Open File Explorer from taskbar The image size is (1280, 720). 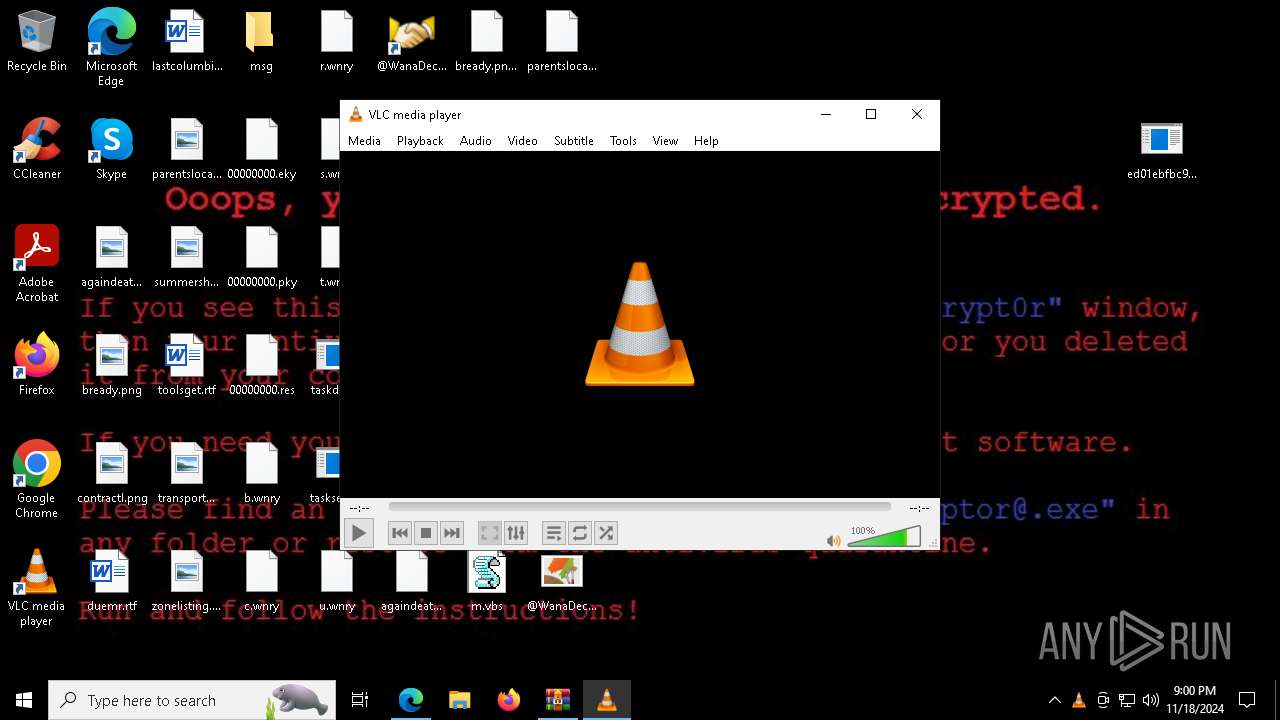(459, 700)
